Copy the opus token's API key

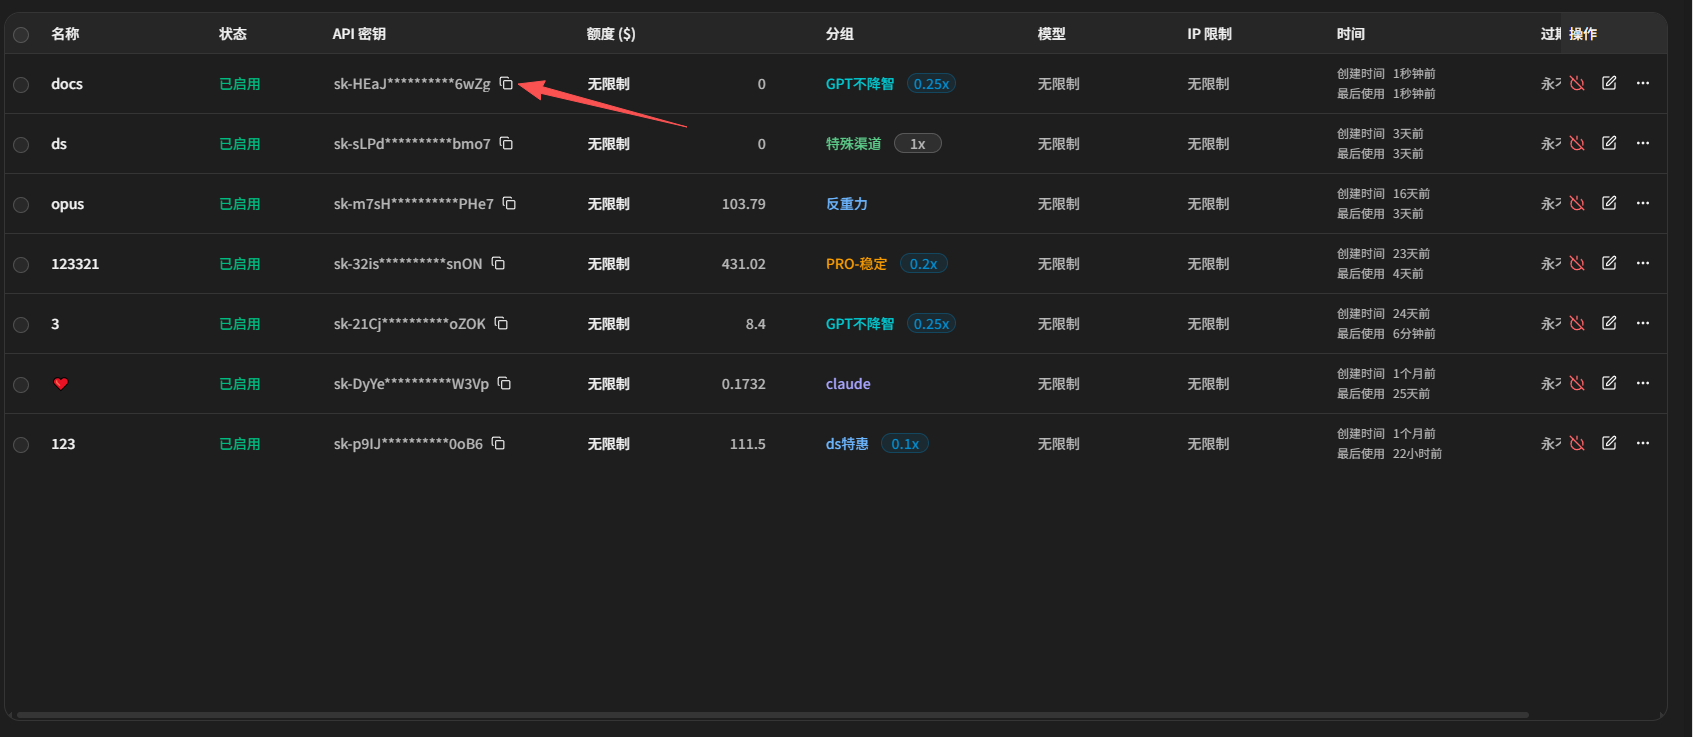click(509, 203)
